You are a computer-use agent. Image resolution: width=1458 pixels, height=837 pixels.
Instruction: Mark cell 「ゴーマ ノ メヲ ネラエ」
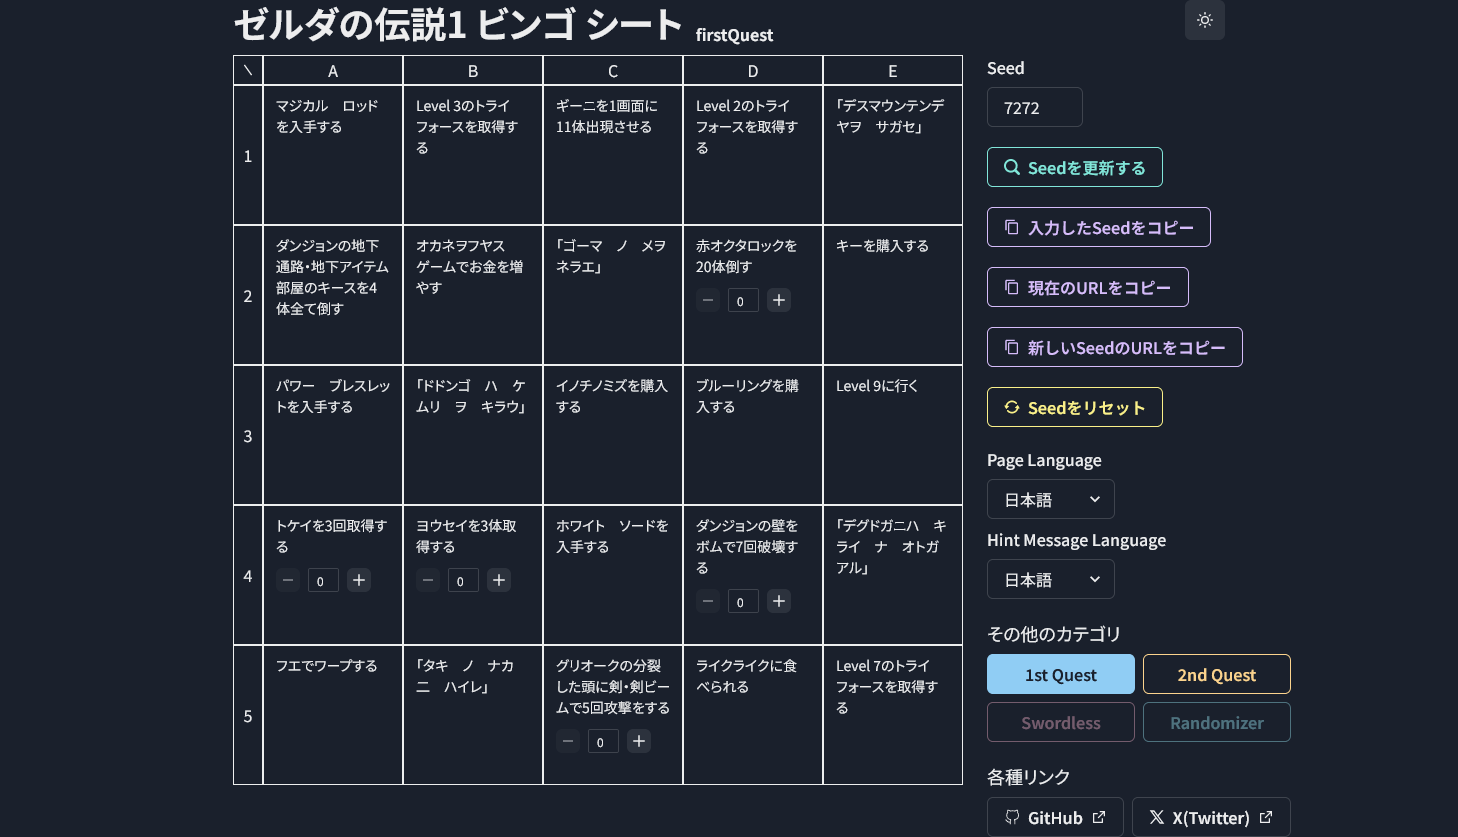tap(613, 295)
